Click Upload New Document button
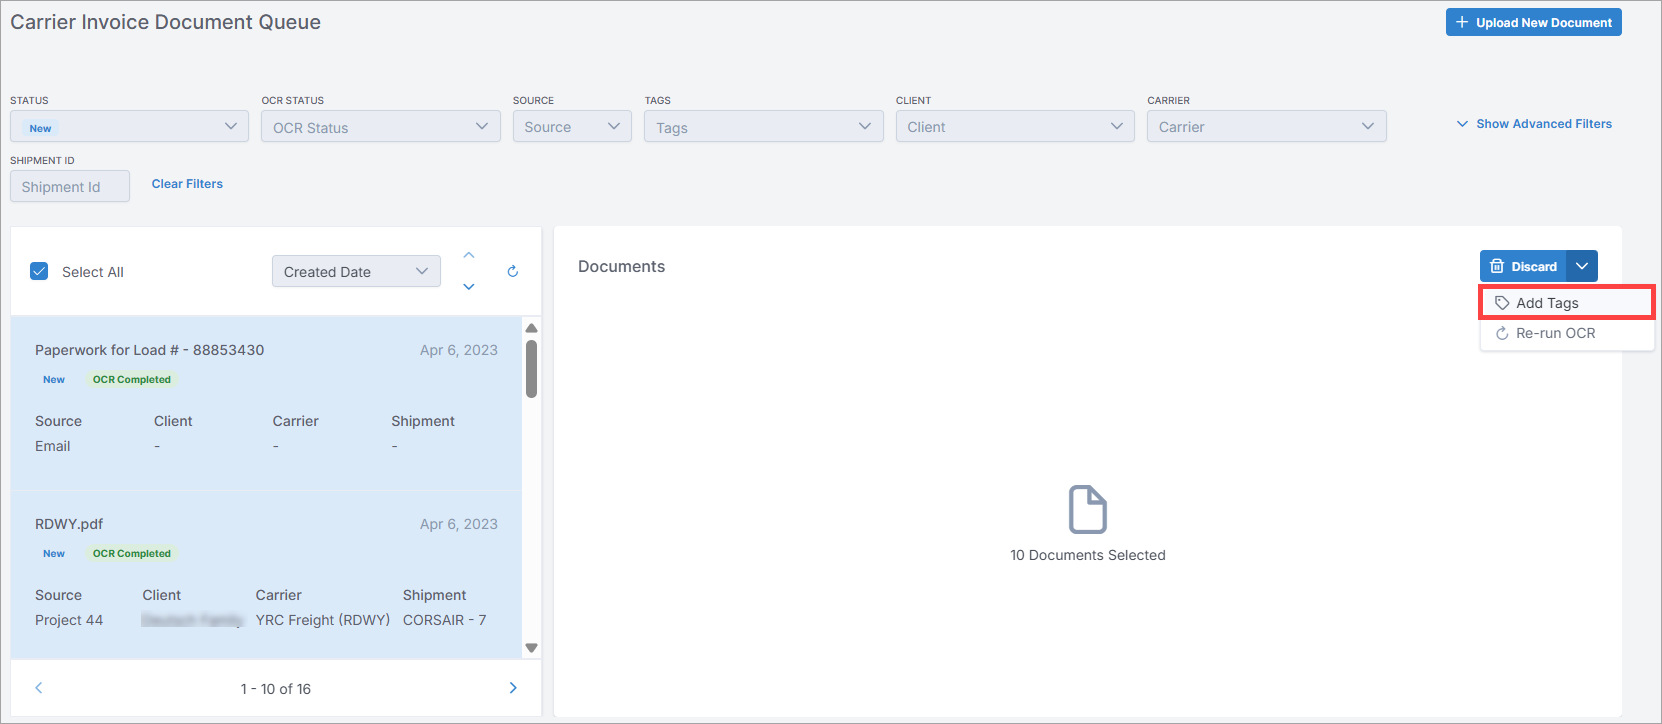Screen dimensions: 1662x724 tap(1534, 22)
